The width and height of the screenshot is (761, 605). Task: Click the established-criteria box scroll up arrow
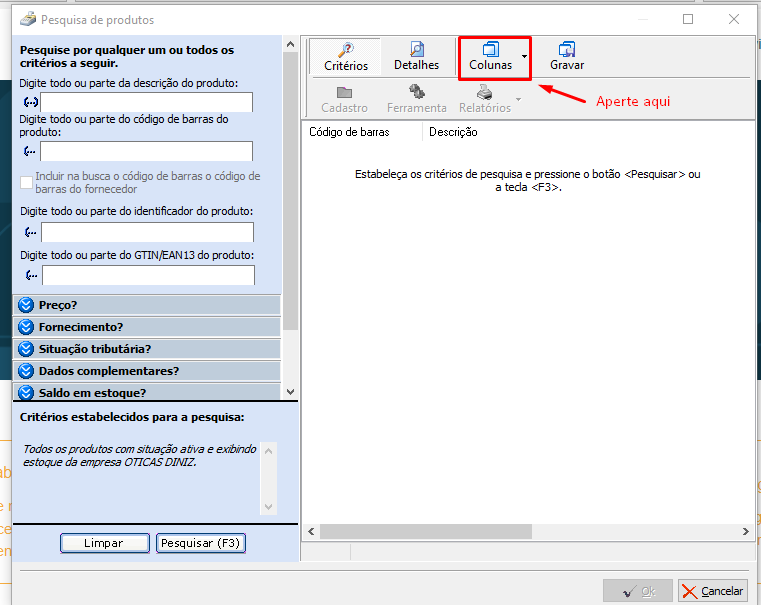[x=268, y=451]
